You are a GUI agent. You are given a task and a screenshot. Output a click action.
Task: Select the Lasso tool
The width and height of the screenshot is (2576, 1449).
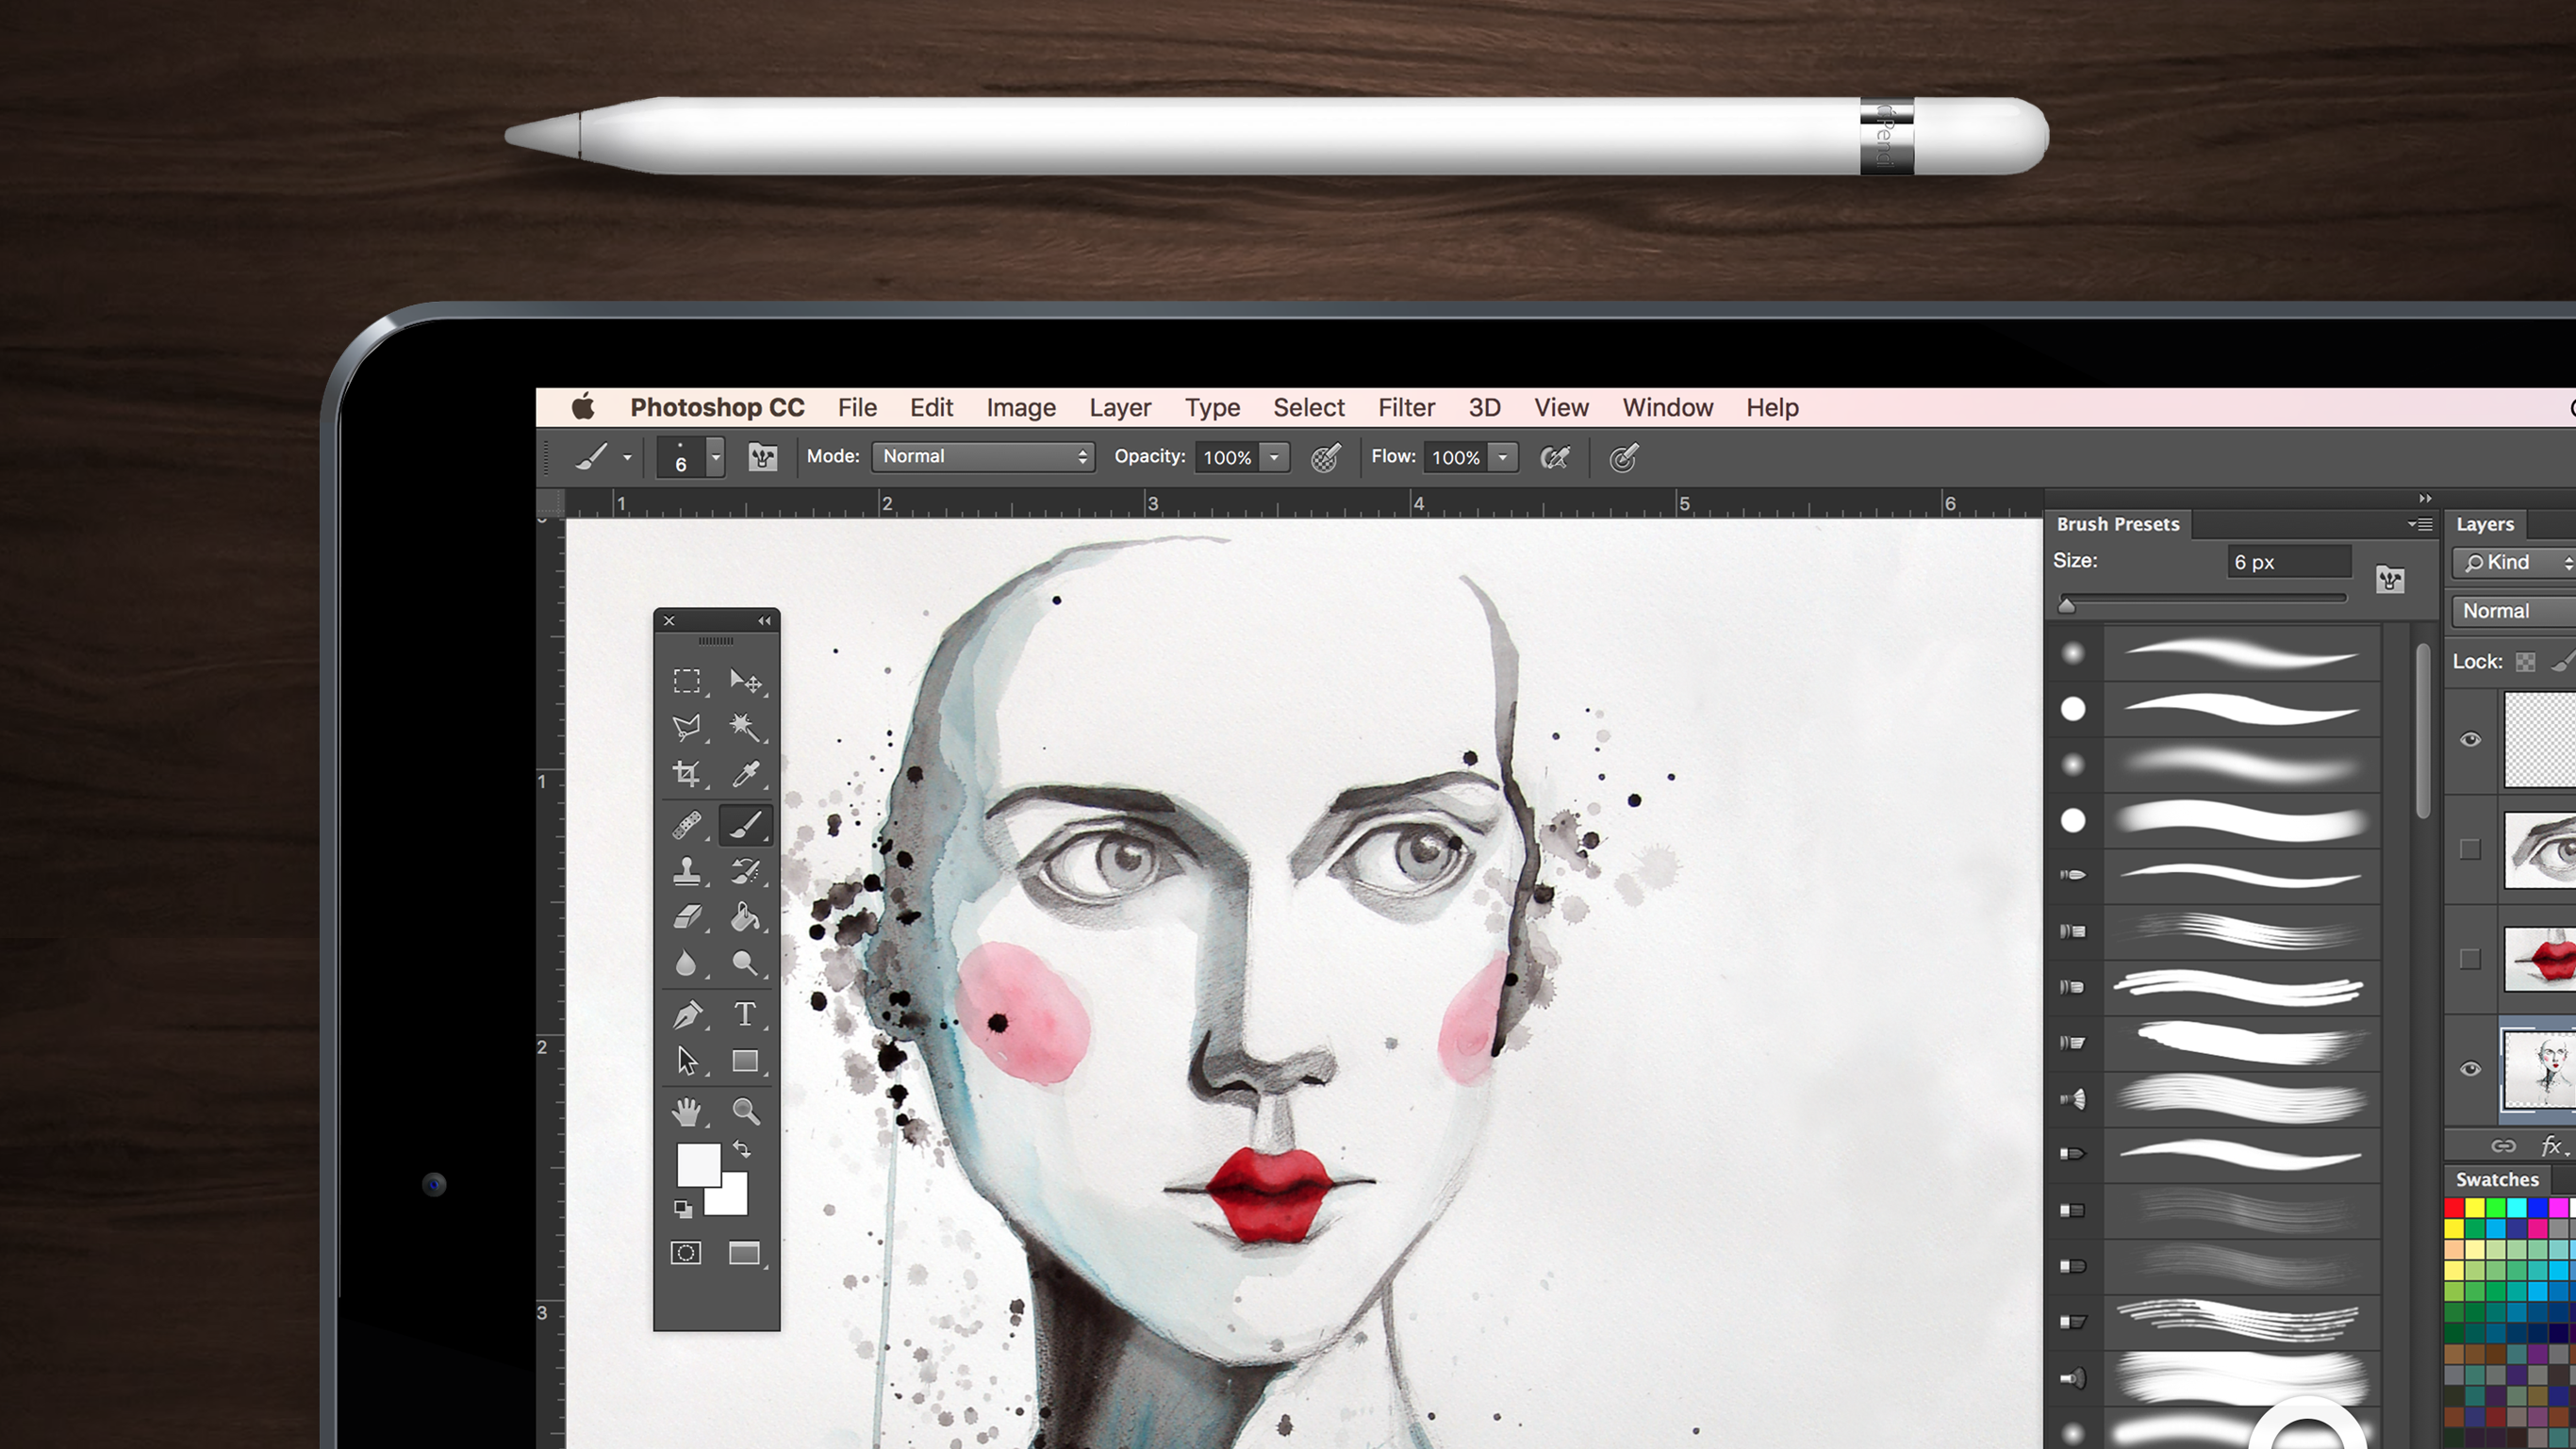point(686,727)
